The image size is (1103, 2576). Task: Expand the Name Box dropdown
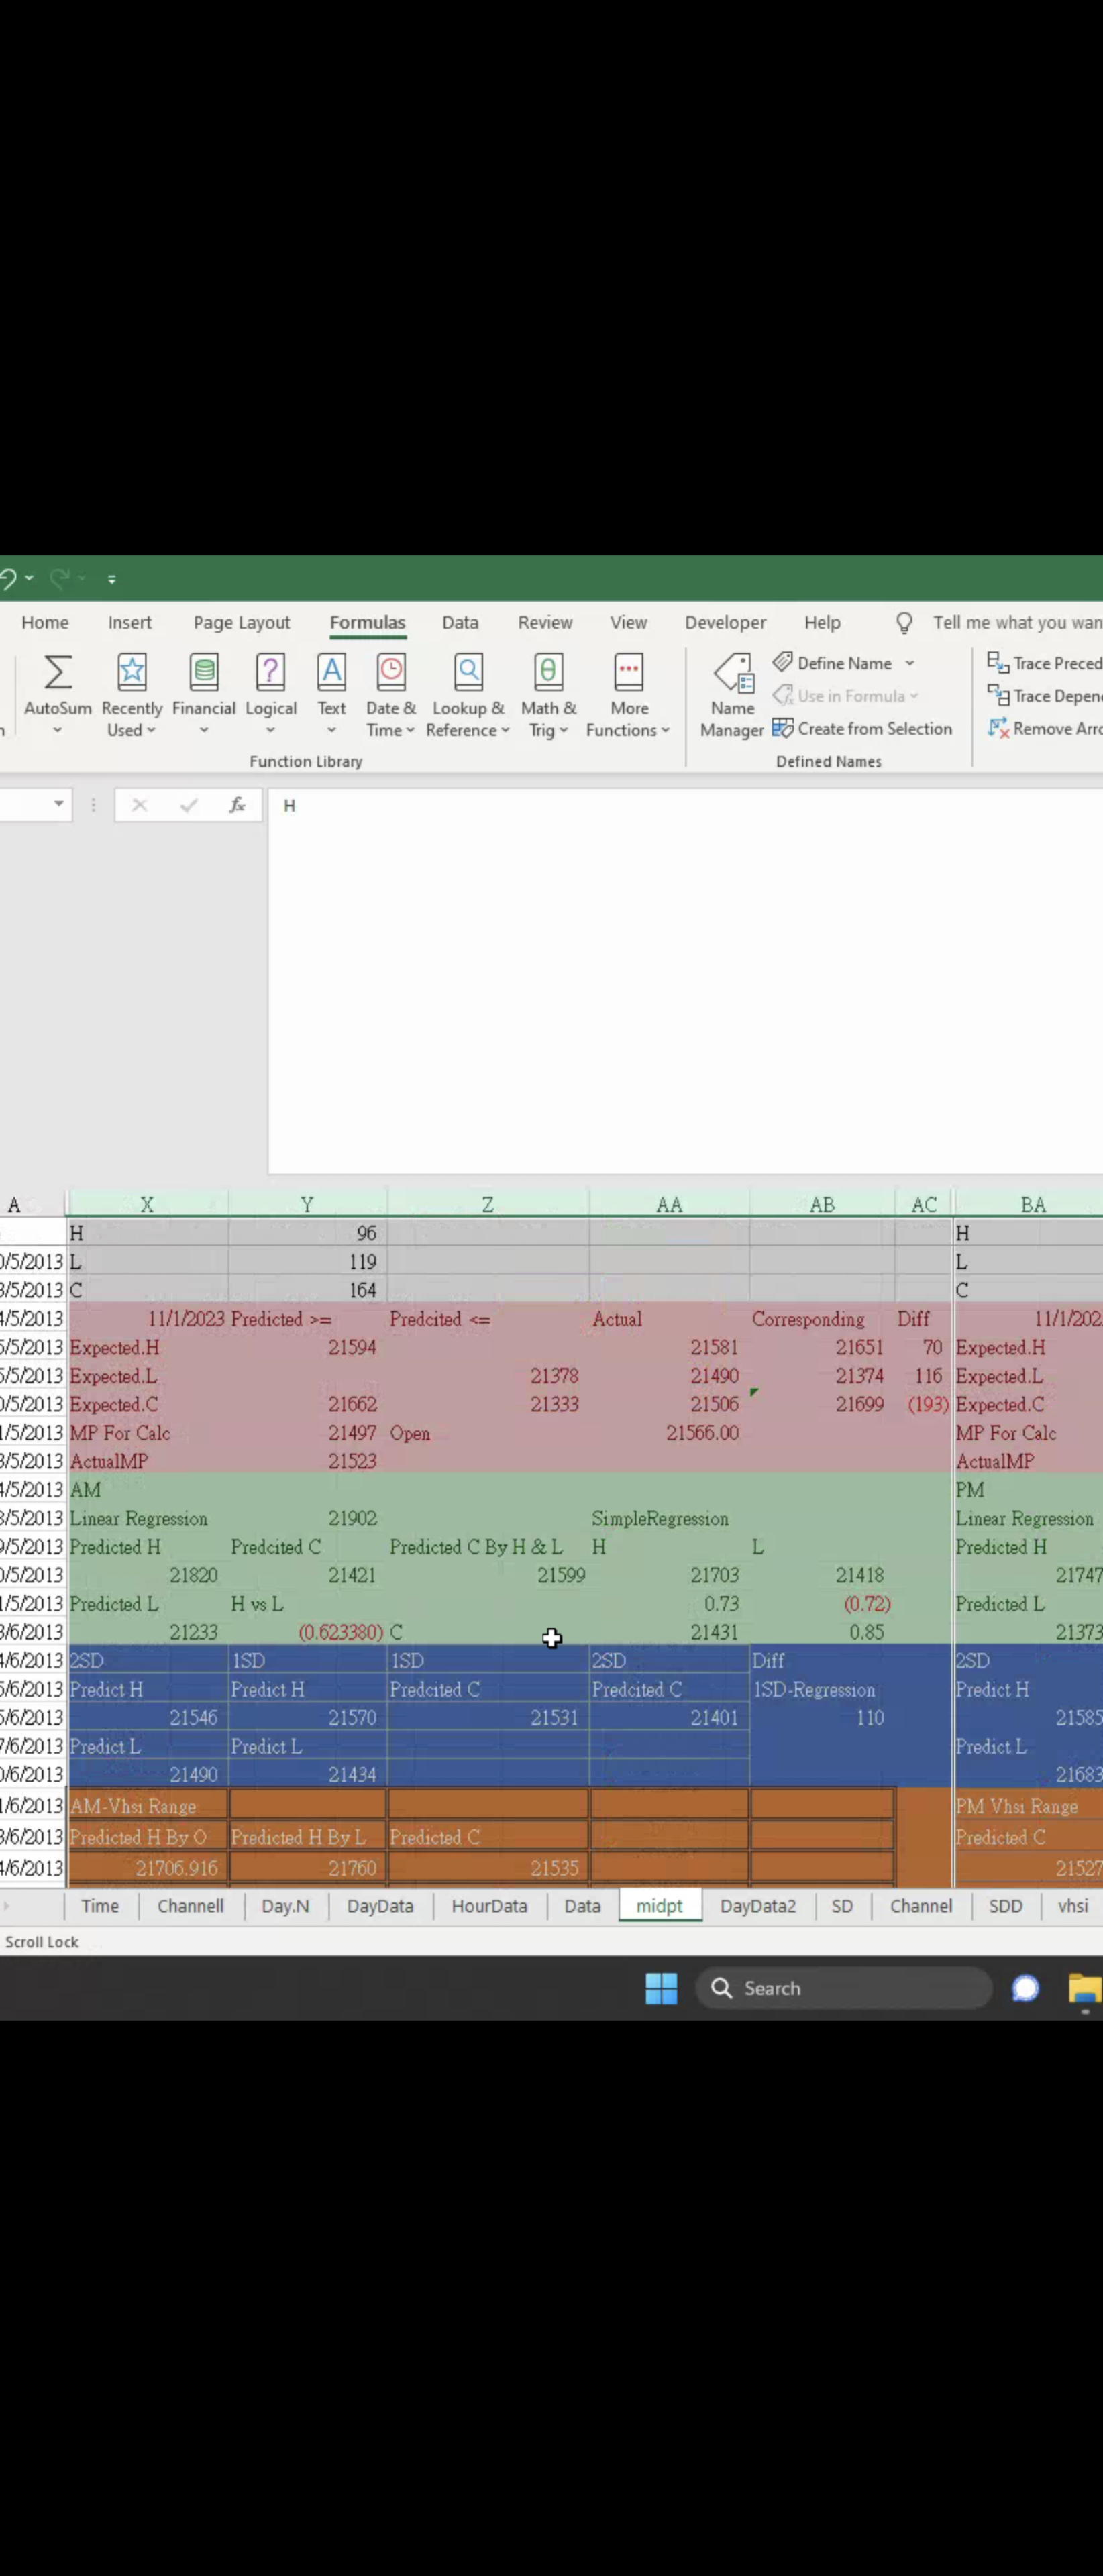click(59, 805)
